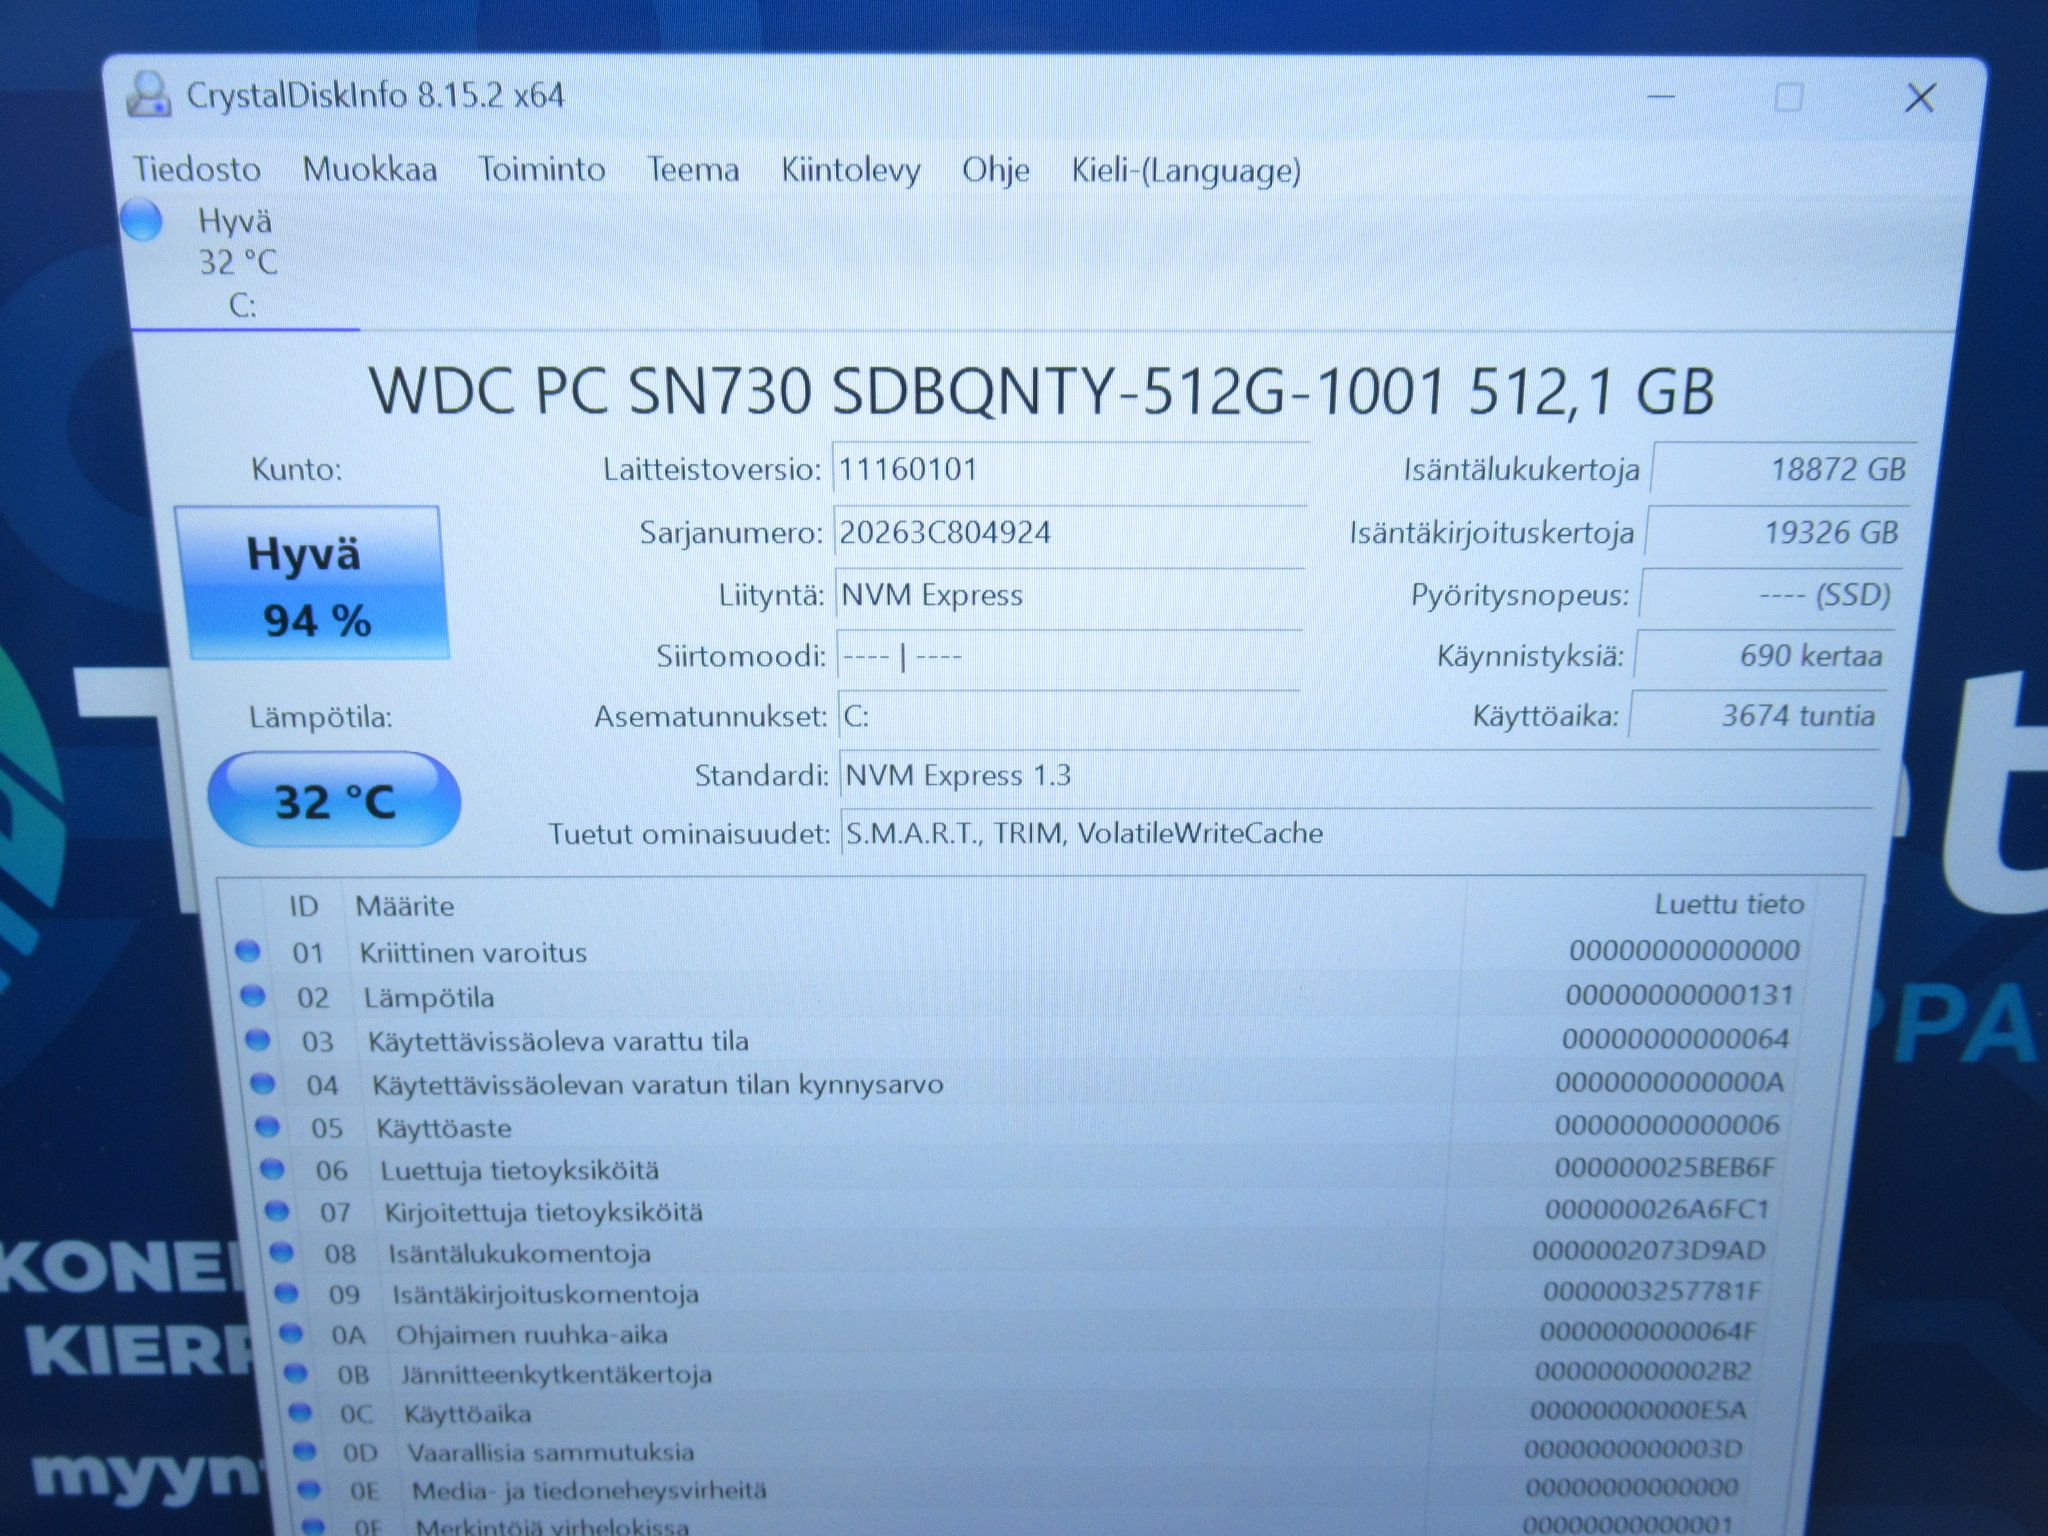Click status dot of Jännitteenkytkentäkertoja row
The image size is (2048, 1536).
click(296, 1373)
